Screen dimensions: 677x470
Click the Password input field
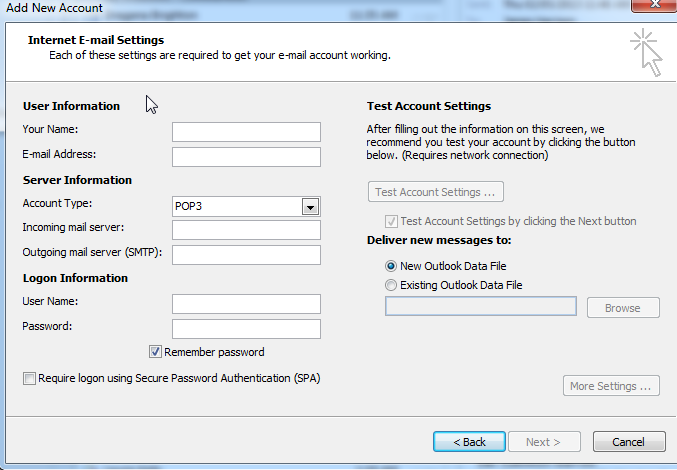click(x=246, y=329)
